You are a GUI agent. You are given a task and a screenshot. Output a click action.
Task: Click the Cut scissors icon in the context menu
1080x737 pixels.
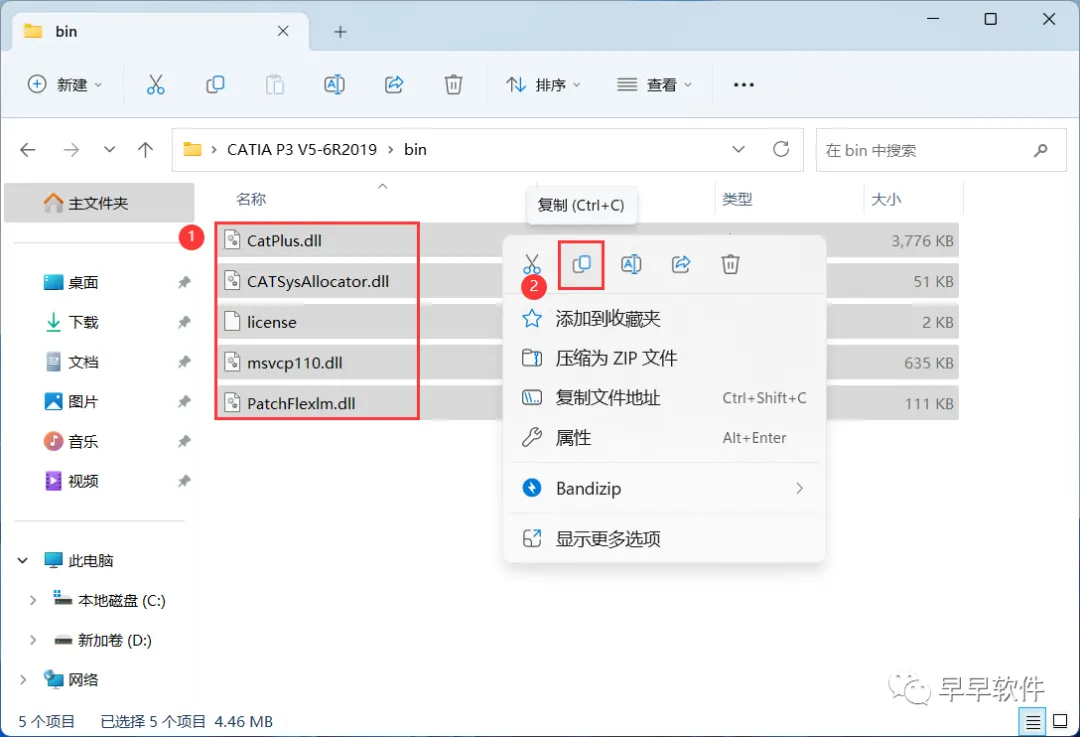click(532, 264)
